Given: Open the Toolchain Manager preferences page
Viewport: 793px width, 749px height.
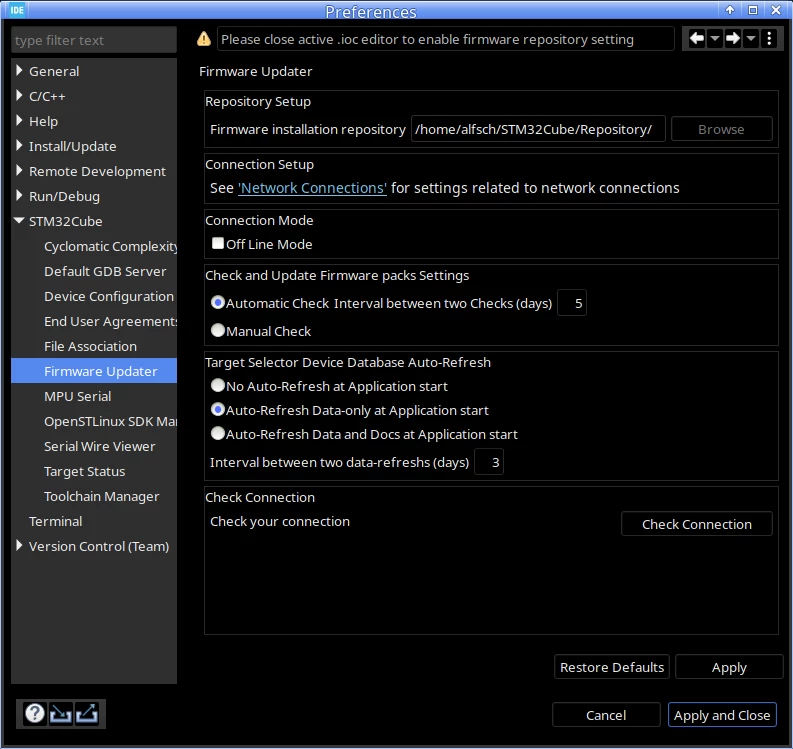Looking at the screenshot, I should [x=102, y=497].
